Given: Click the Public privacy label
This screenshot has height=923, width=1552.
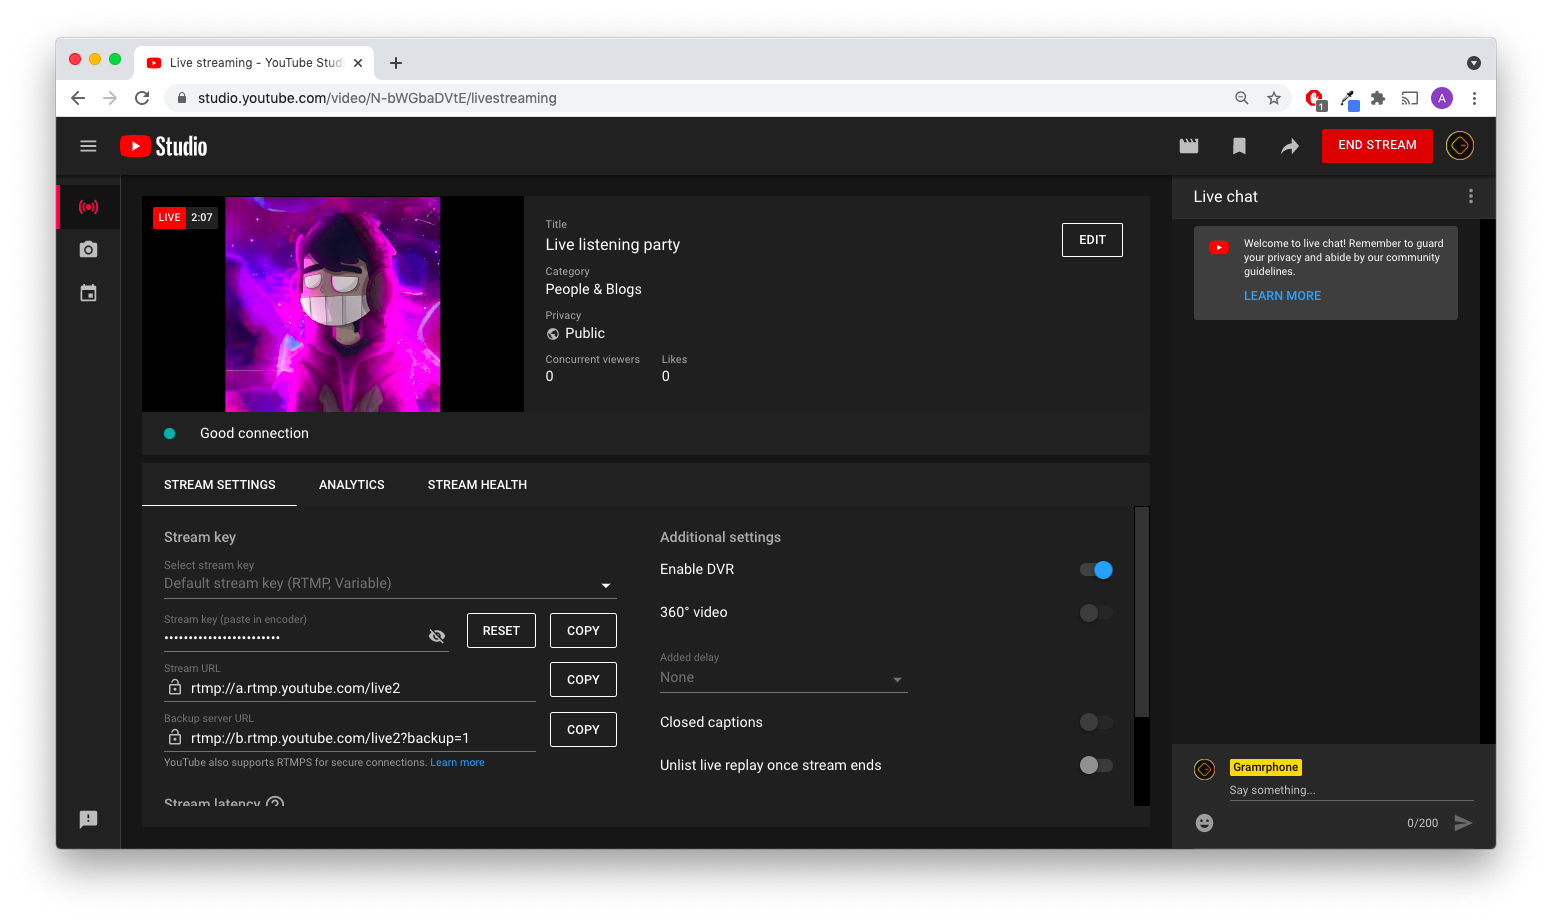Looking at the screenshot, I should tap(585, 333).
